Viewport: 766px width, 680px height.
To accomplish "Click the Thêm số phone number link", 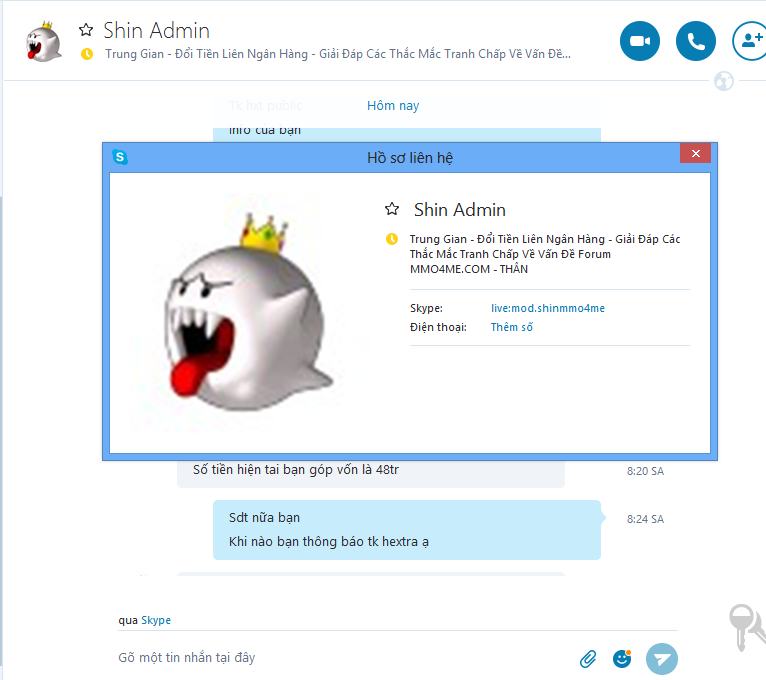I will tap(511, 327).
